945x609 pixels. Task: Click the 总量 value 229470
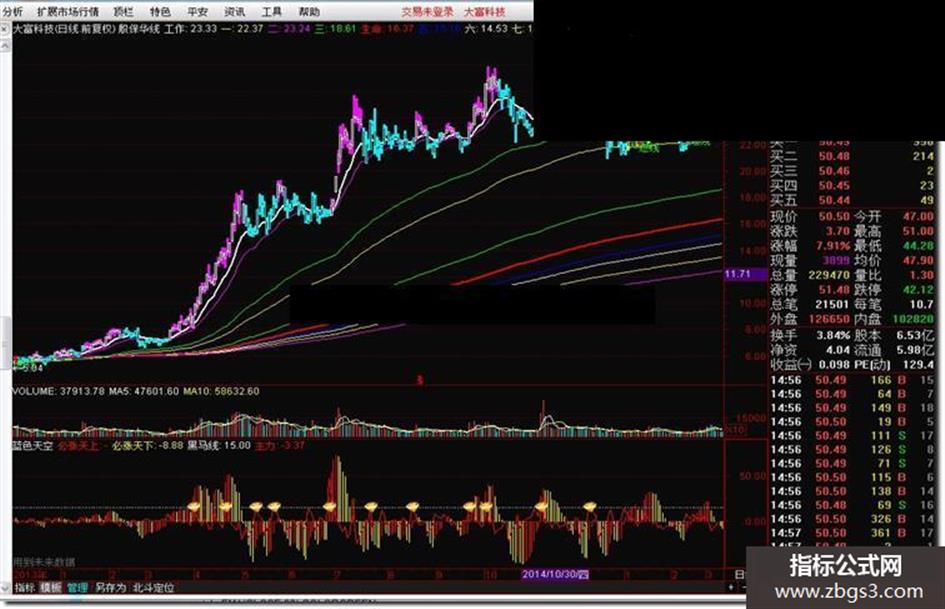[829, 275]
